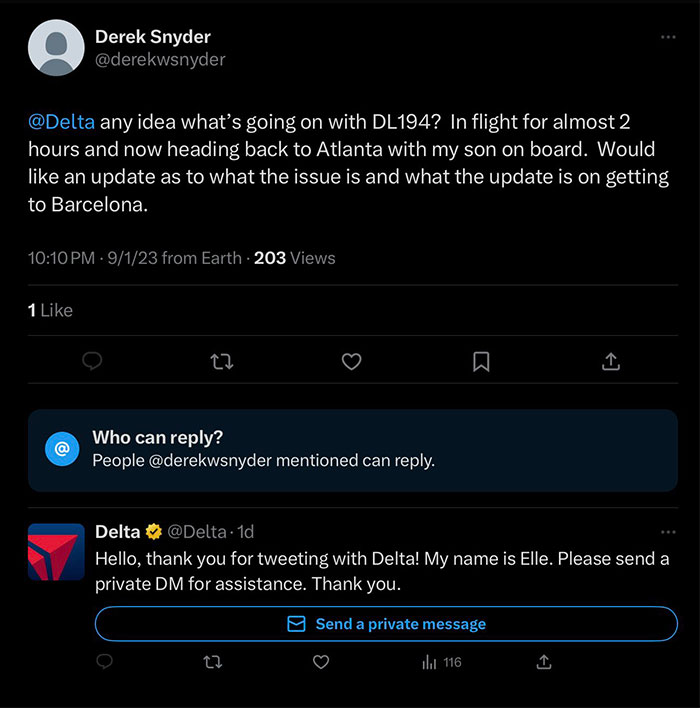
Task: Share Delta's reply tweet
Action: coord(544,662)
